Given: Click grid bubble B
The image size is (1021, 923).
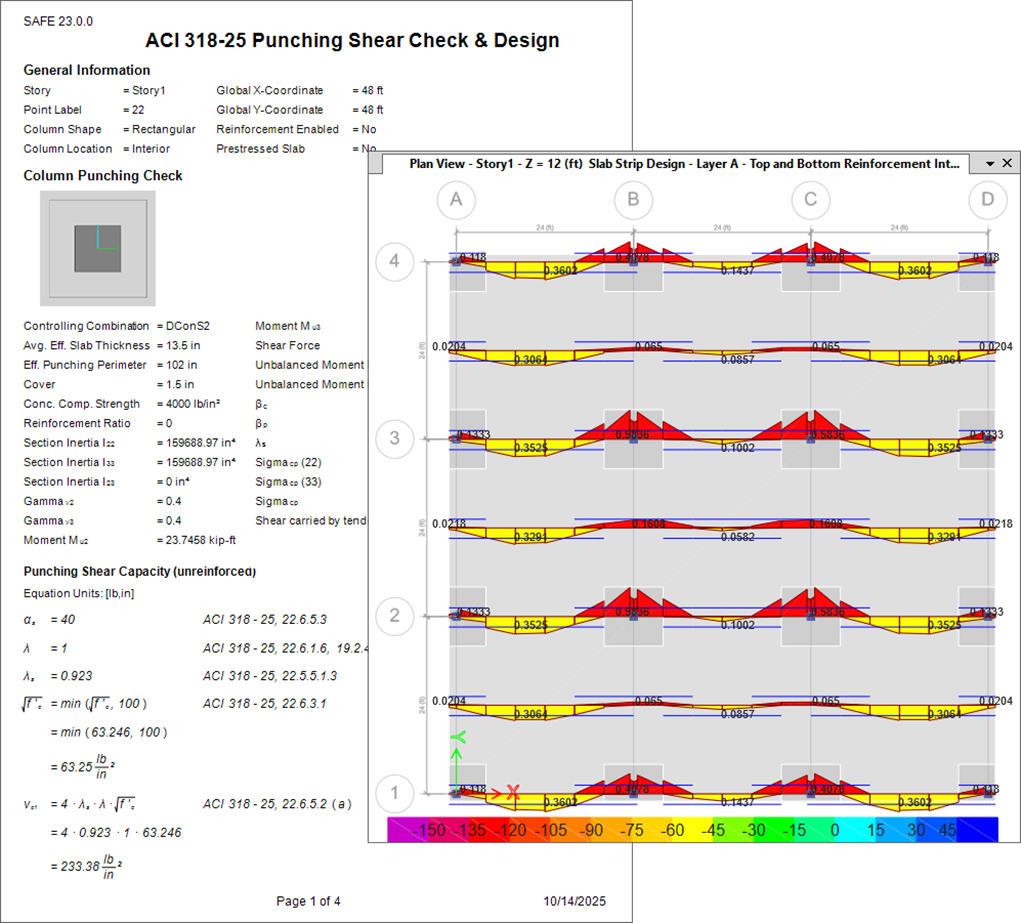Looking at the screenshot, I should (x=633, y=200).
